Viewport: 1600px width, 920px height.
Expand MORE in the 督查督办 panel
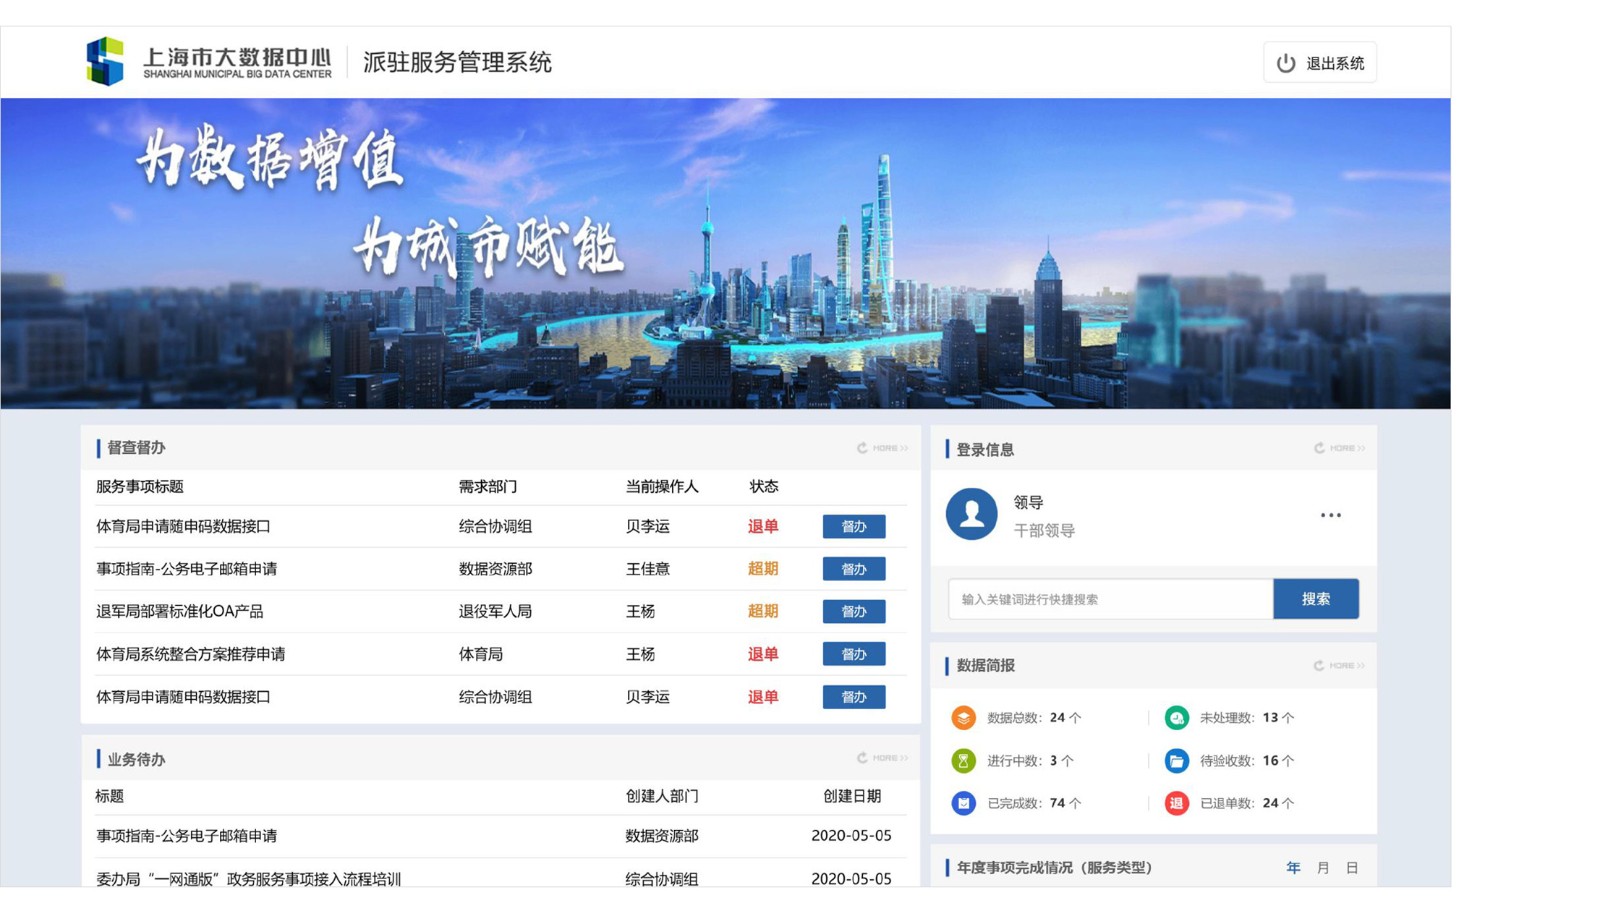[883, 448]
